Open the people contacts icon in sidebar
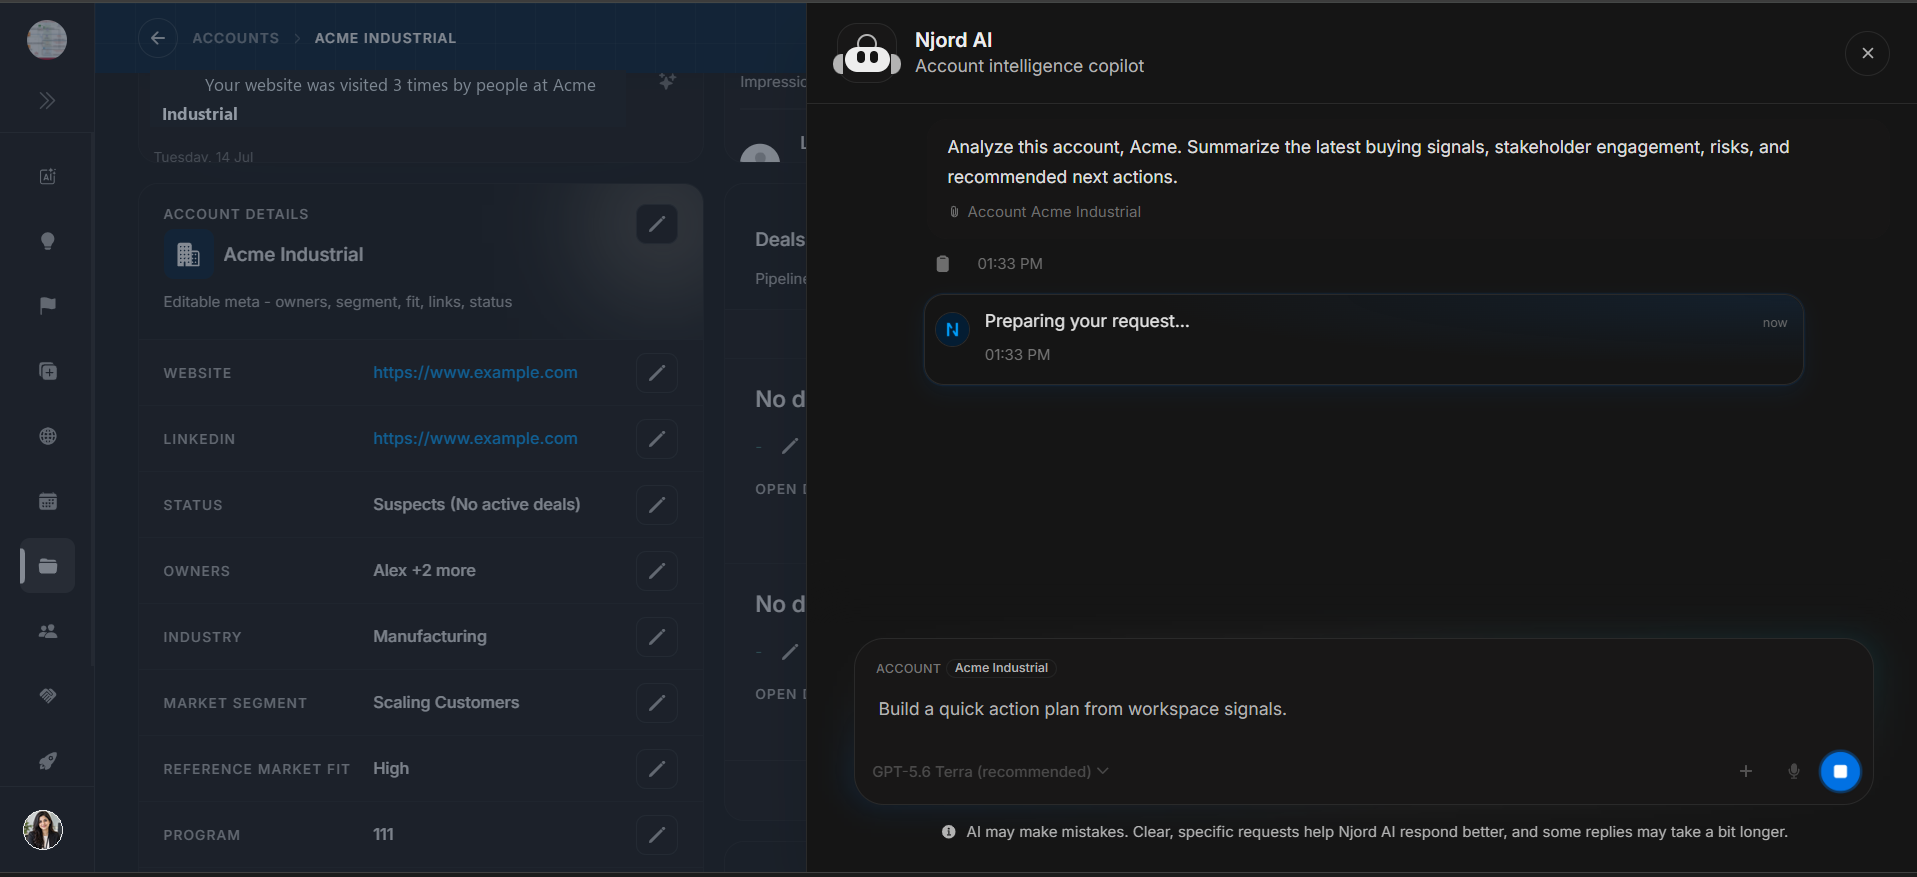This screenshot has width=1917, height=877. tap(47, 631)
